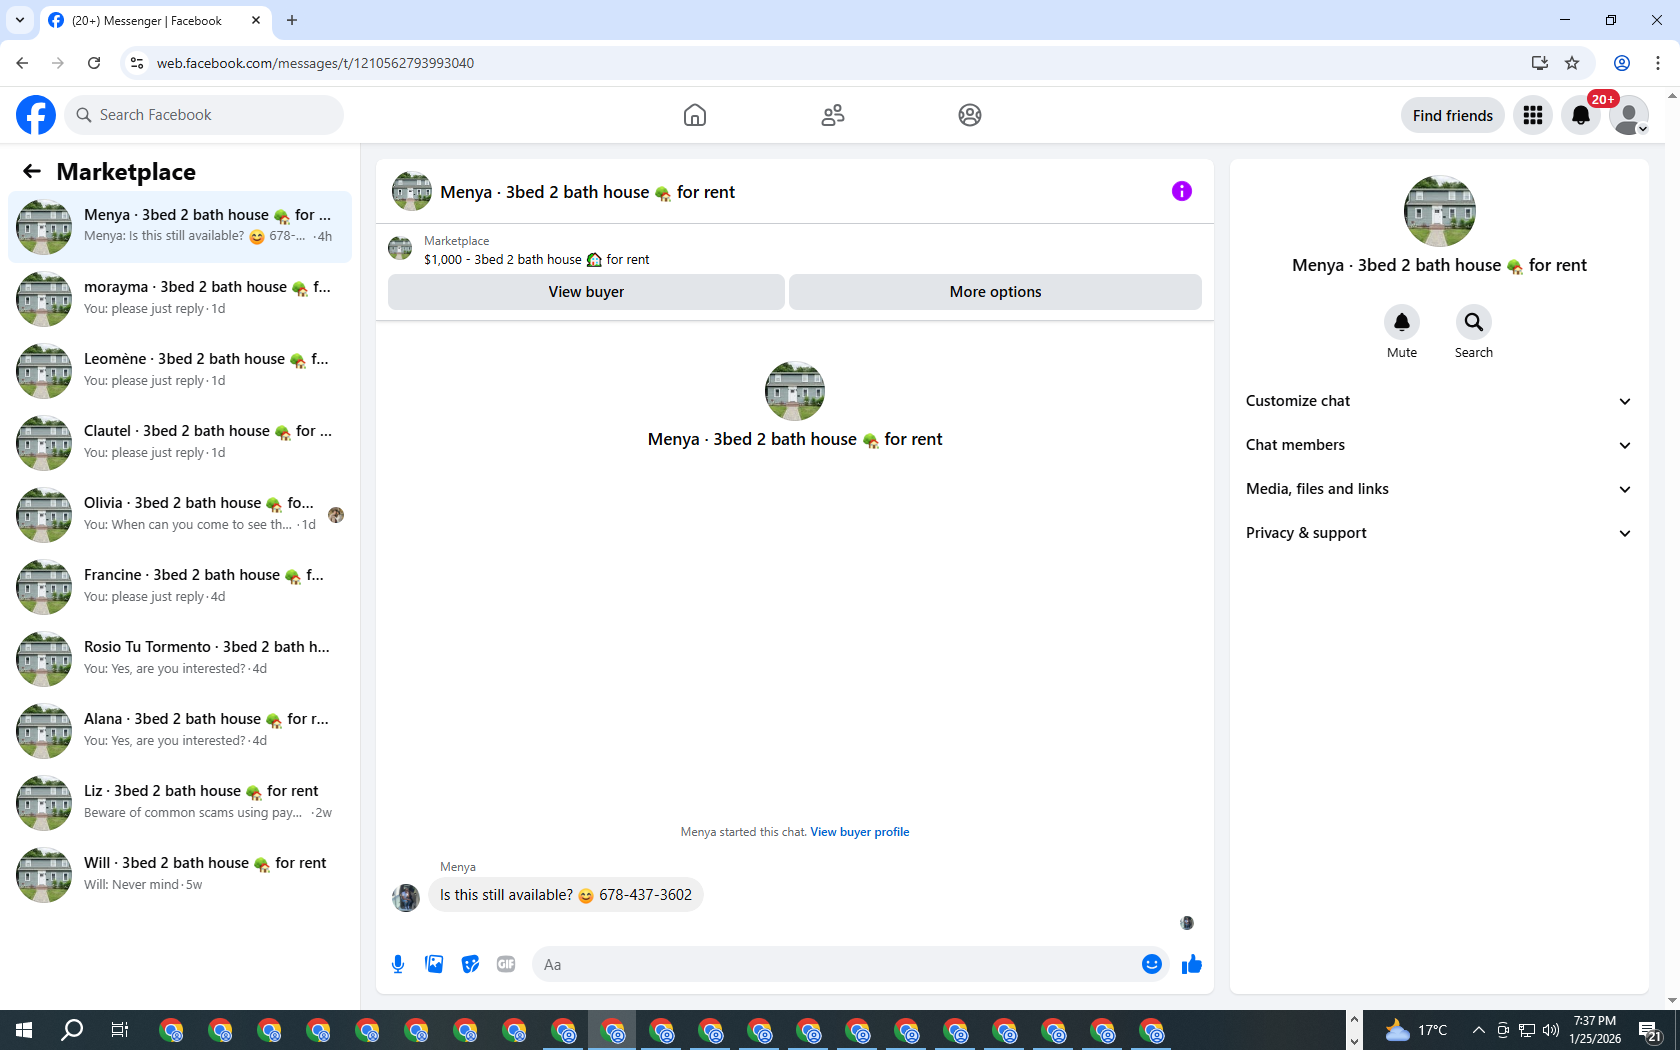Image resolution: width=1680 pixels, height=1050 pixels.
Task: Search in conversation magnifier icon
Action: (1474, 322)
